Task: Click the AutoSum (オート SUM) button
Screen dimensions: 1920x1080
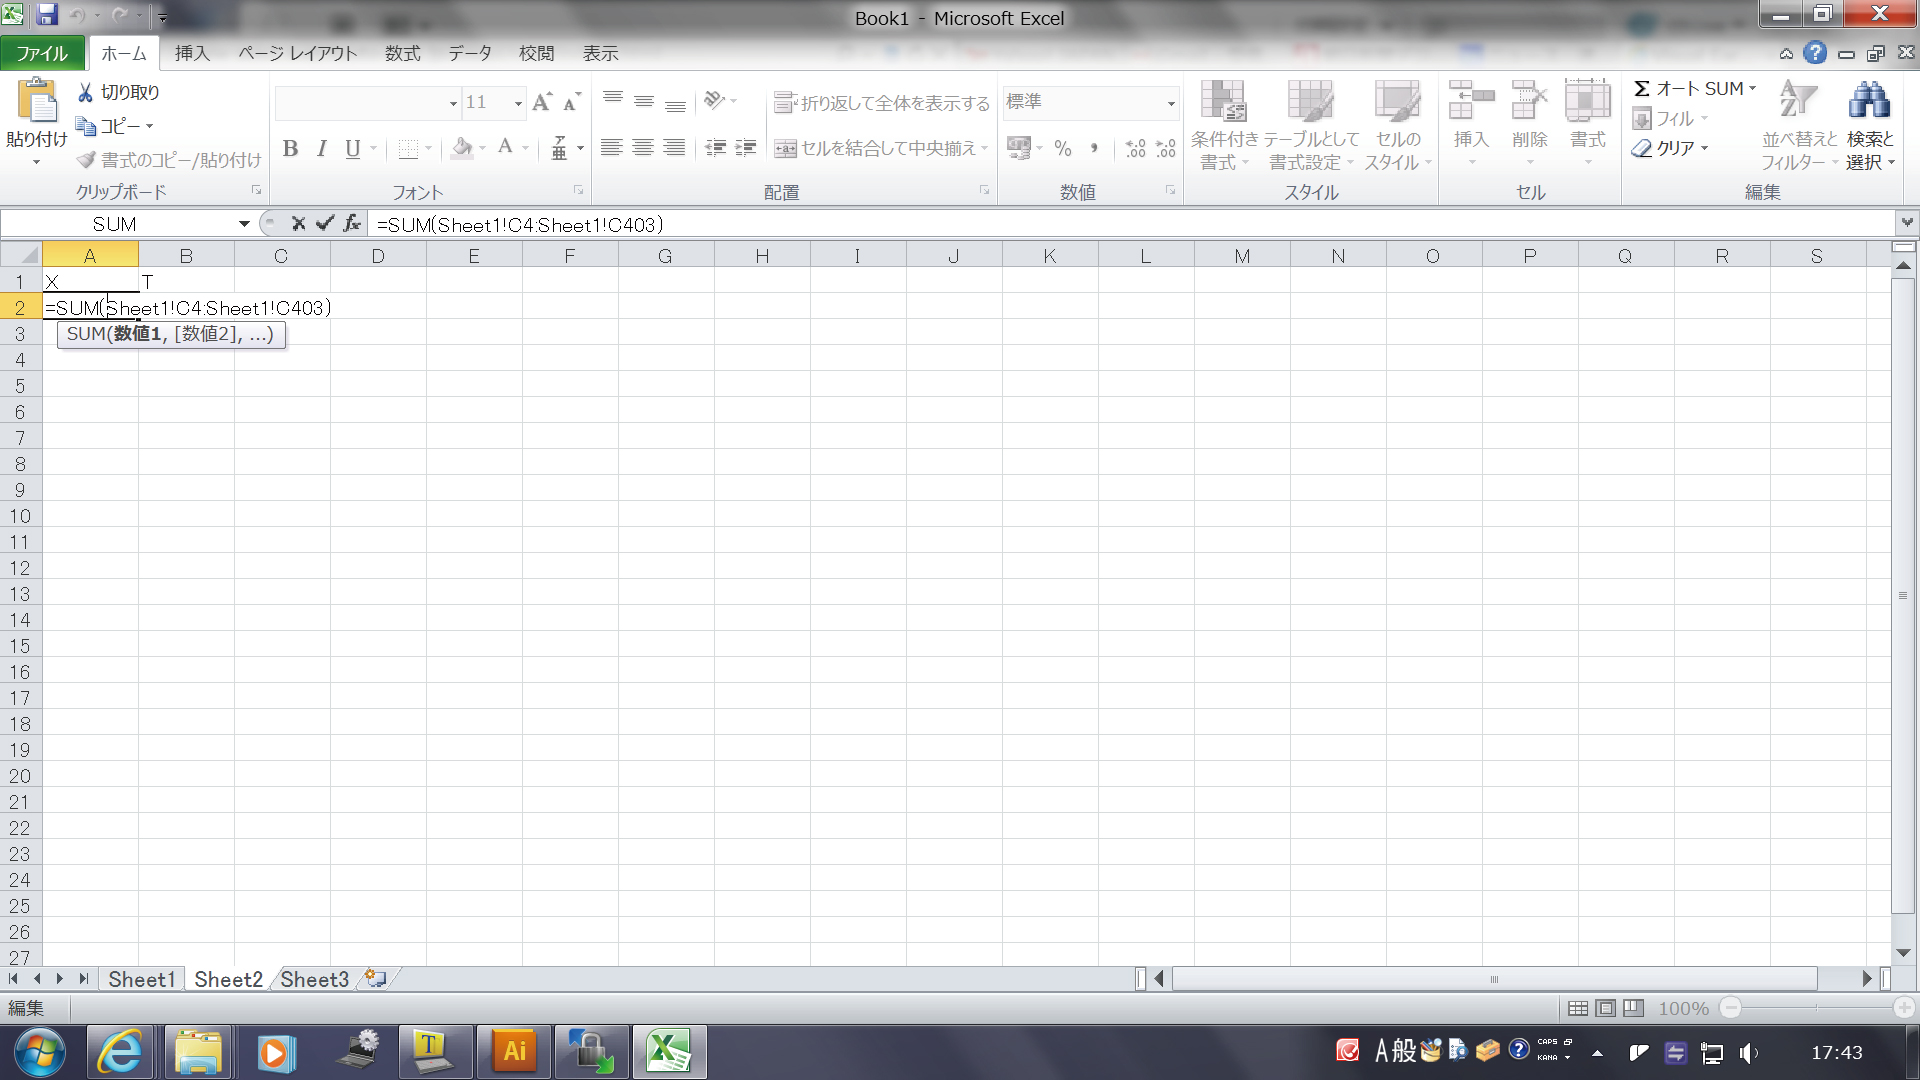Action: (x=1689, y=89)
